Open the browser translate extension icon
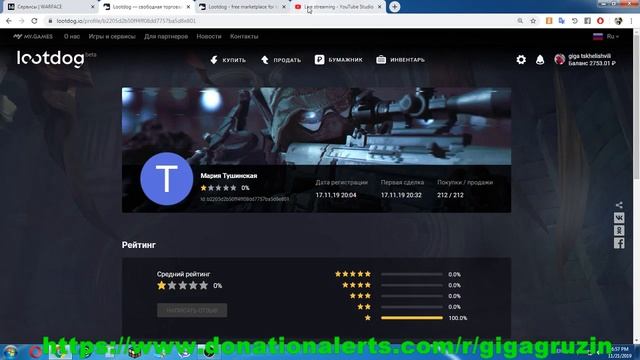640x360 pixels. 562,21
